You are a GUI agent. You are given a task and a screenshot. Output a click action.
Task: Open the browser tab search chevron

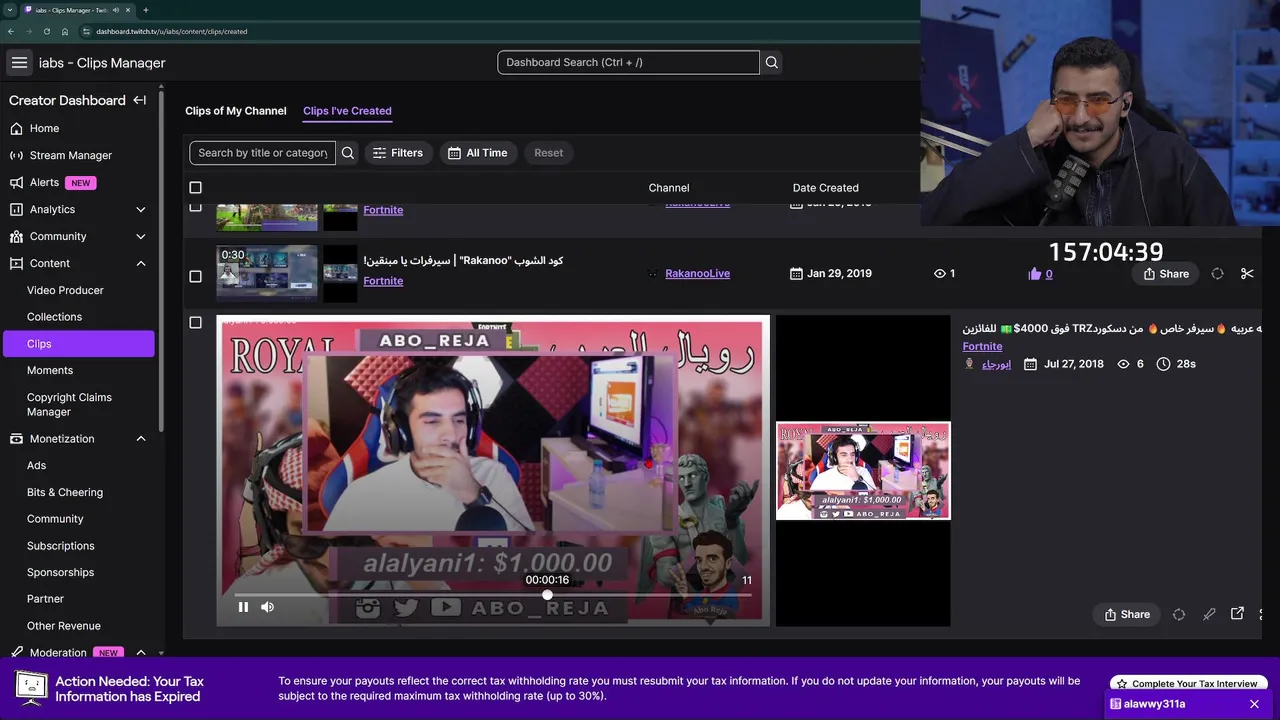(x=10, y=10)
